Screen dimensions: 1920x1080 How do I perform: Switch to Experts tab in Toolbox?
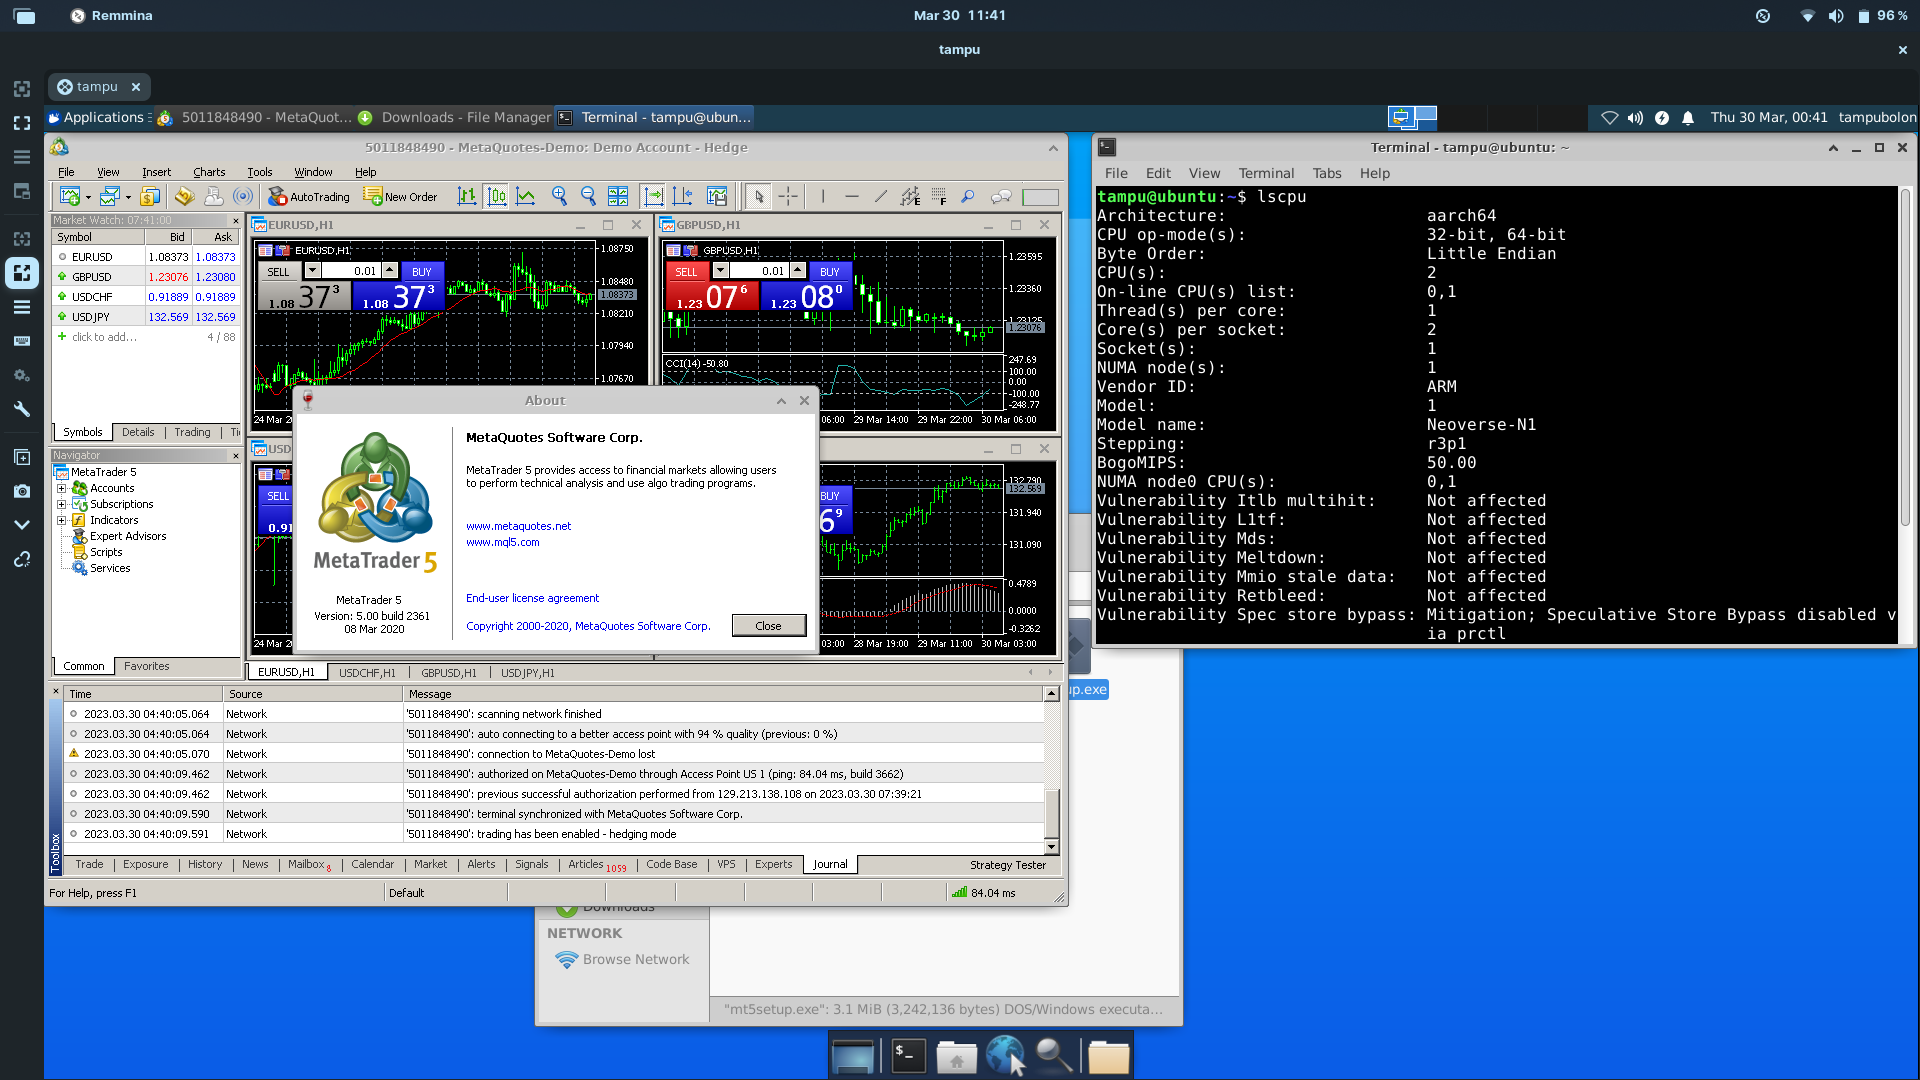[x=773, y=864]
